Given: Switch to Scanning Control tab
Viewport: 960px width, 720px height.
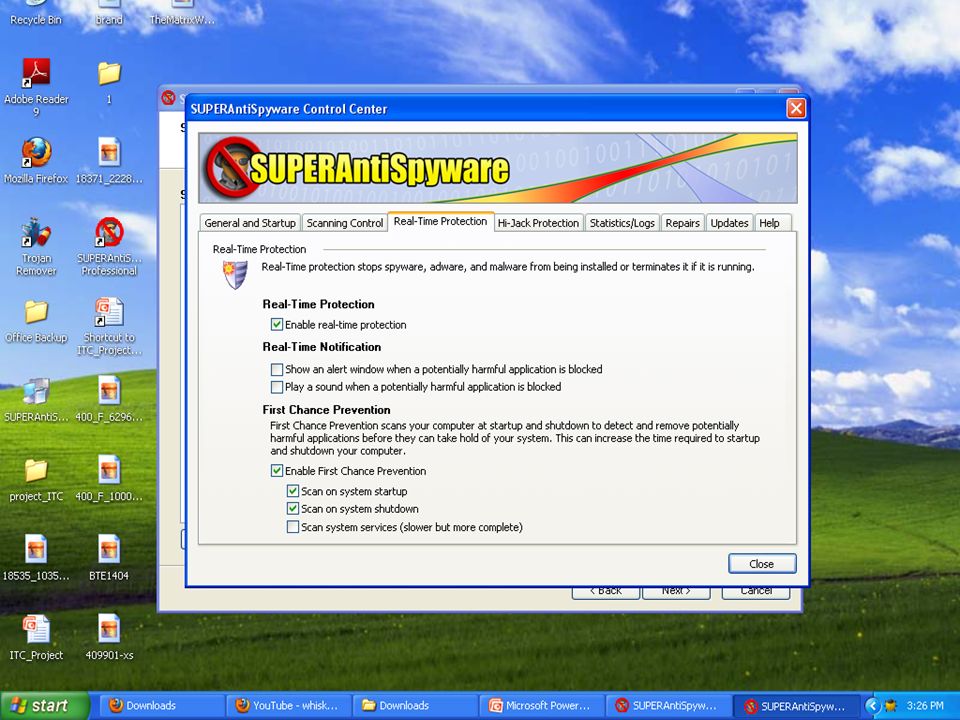Looking at the screenshot, I should 345,223.
